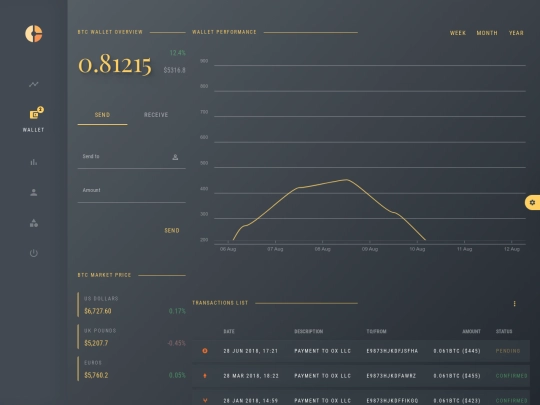Click the amount 0.061BTC ($445)

(457, 351)
